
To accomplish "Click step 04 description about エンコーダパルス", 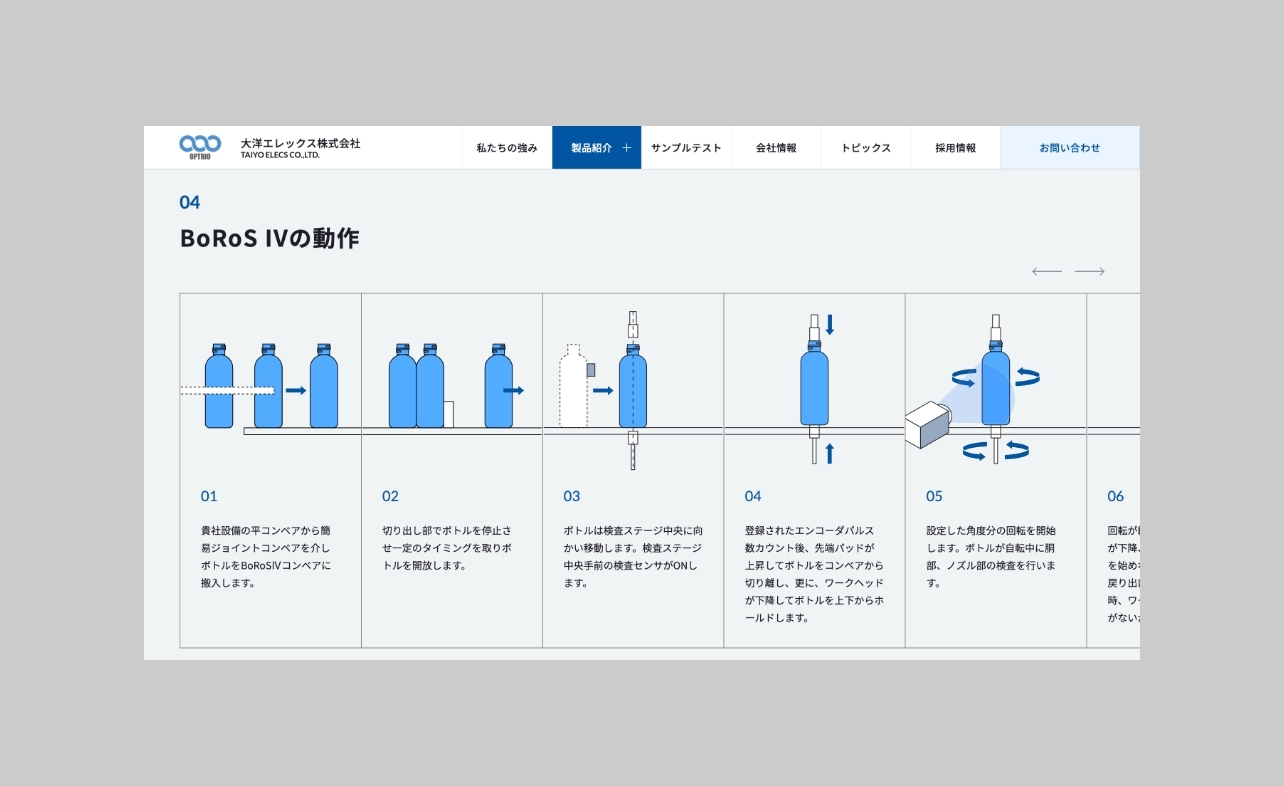I will (814, 574).
